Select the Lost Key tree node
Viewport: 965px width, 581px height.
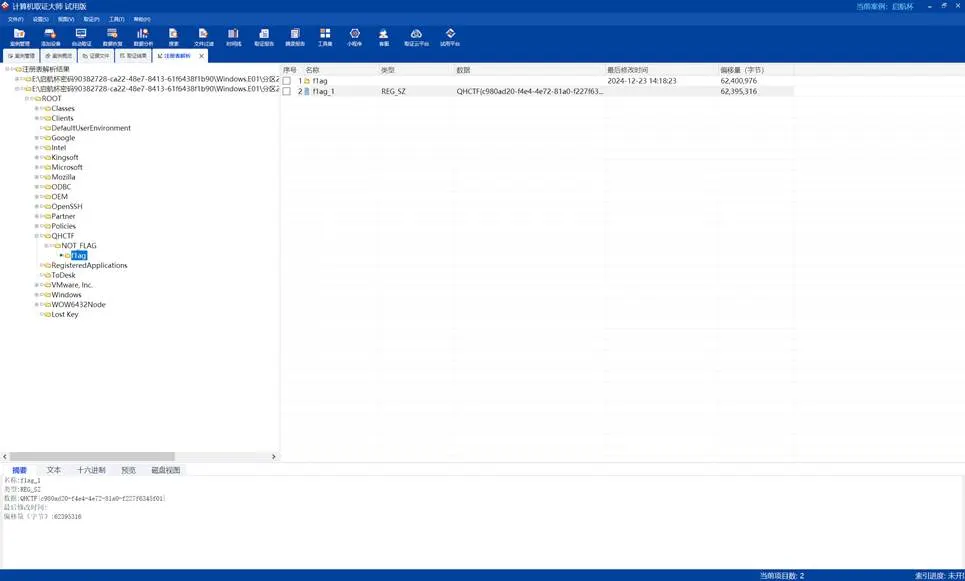65,315
